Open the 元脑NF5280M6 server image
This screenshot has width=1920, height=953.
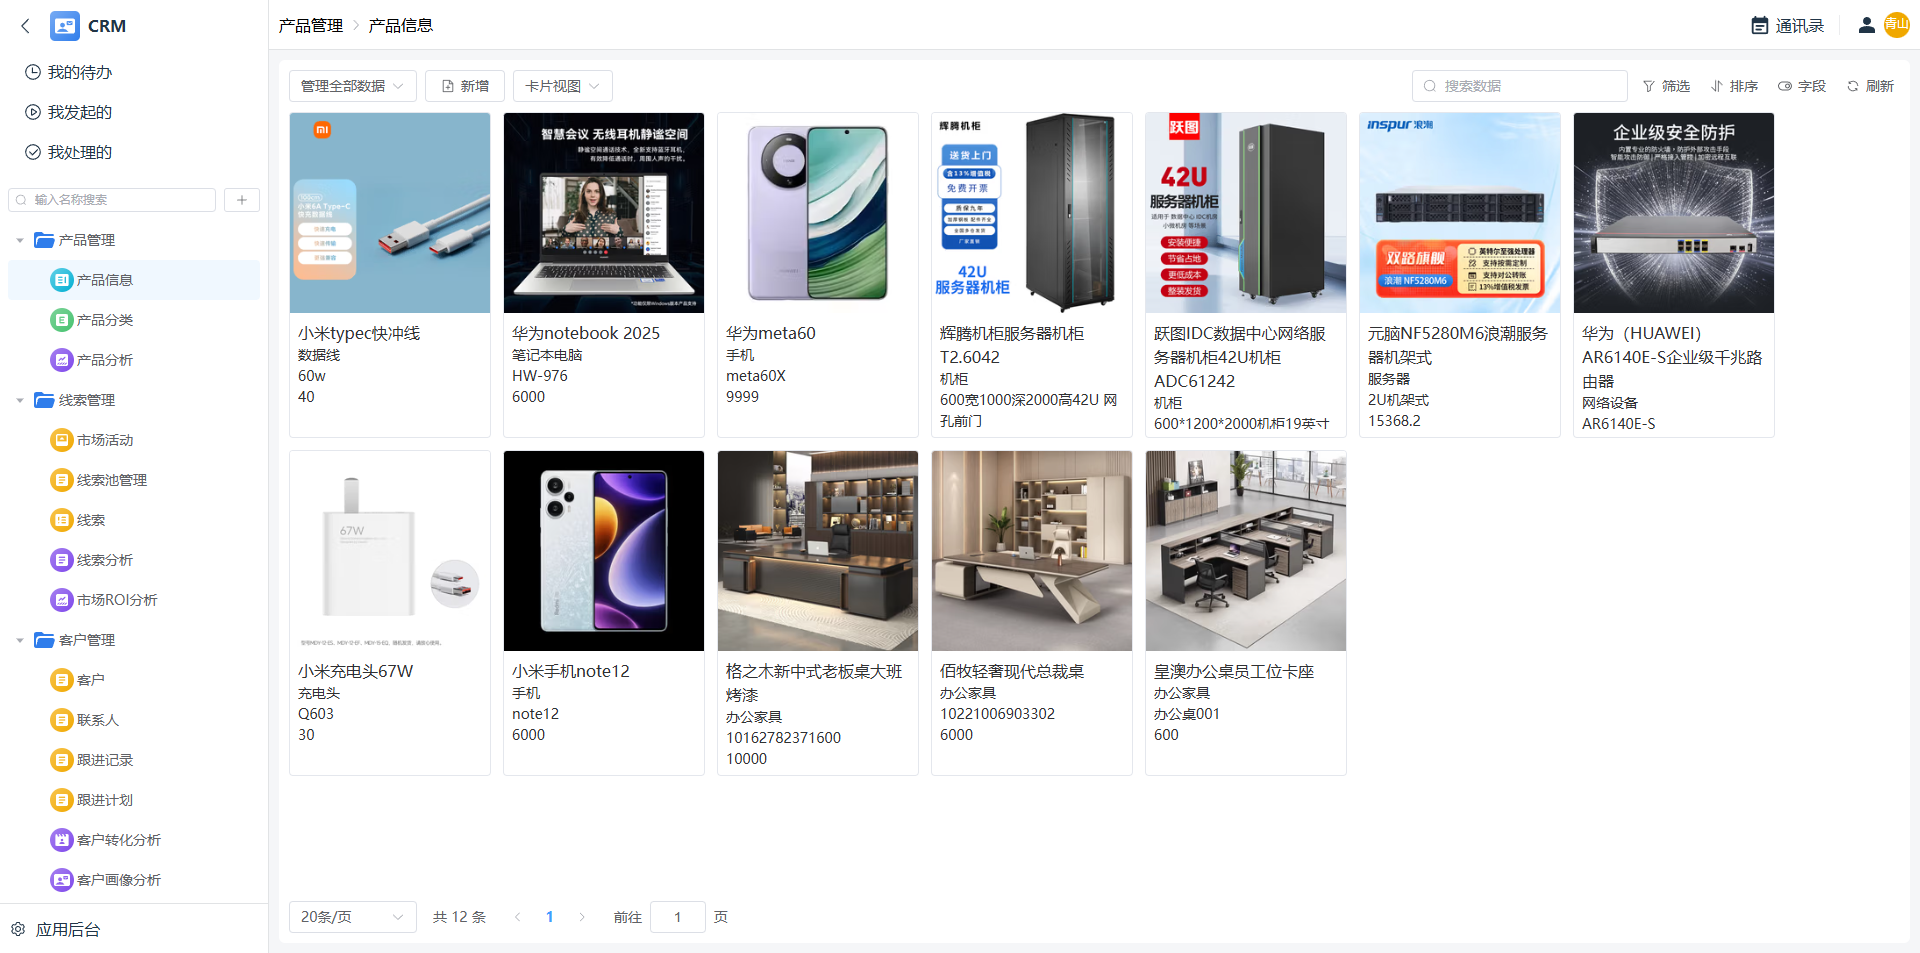pos(1460,213)
